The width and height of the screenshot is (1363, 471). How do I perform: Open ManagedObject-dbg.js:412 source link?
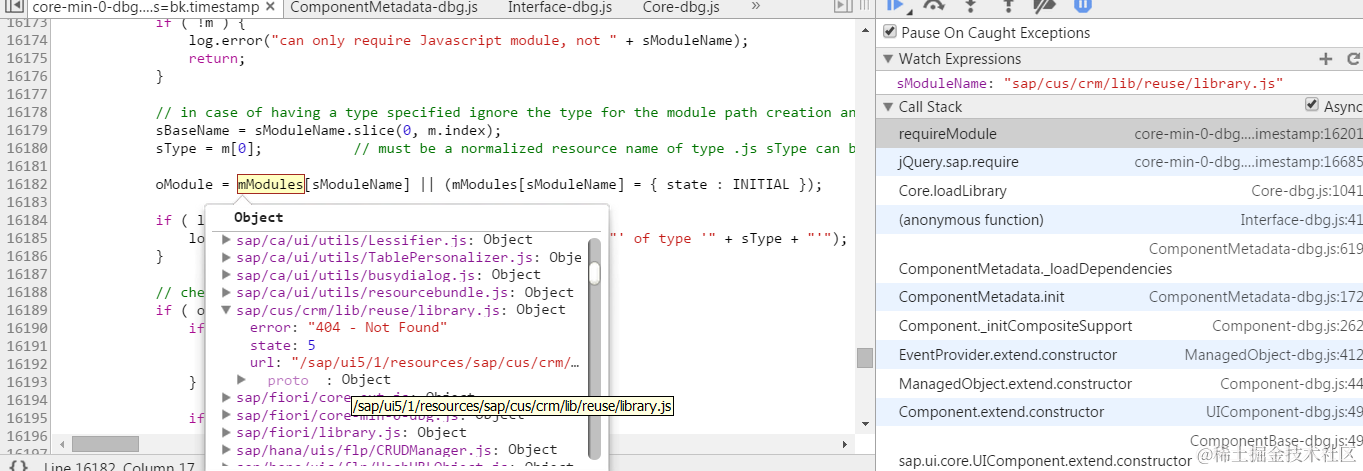tap(1273, 355)
